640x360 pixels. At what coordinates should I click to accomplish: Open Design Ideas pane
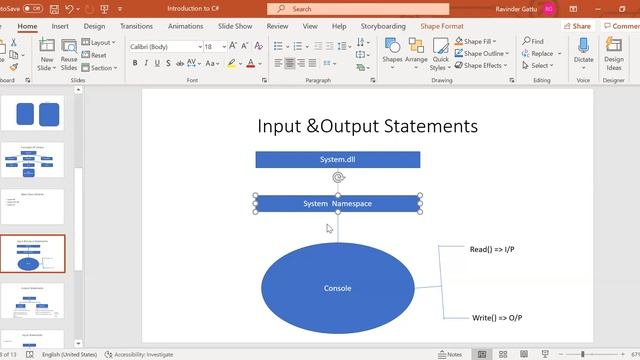click(613, 53)
